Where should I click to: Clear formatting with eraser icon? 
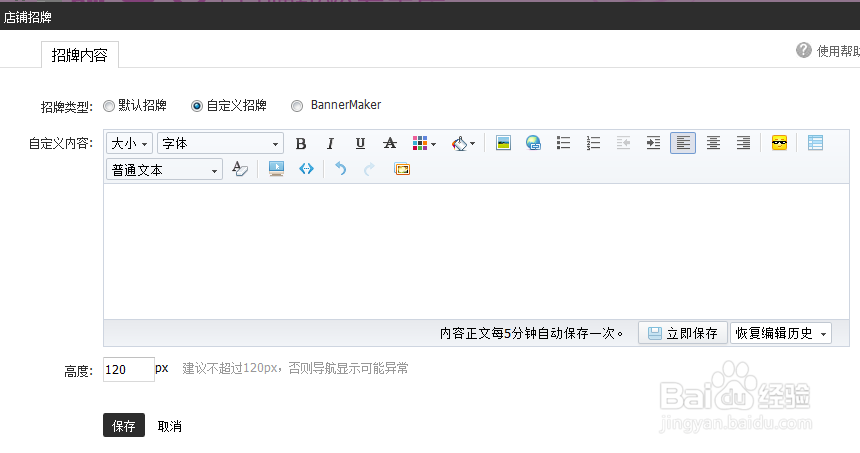240,169
